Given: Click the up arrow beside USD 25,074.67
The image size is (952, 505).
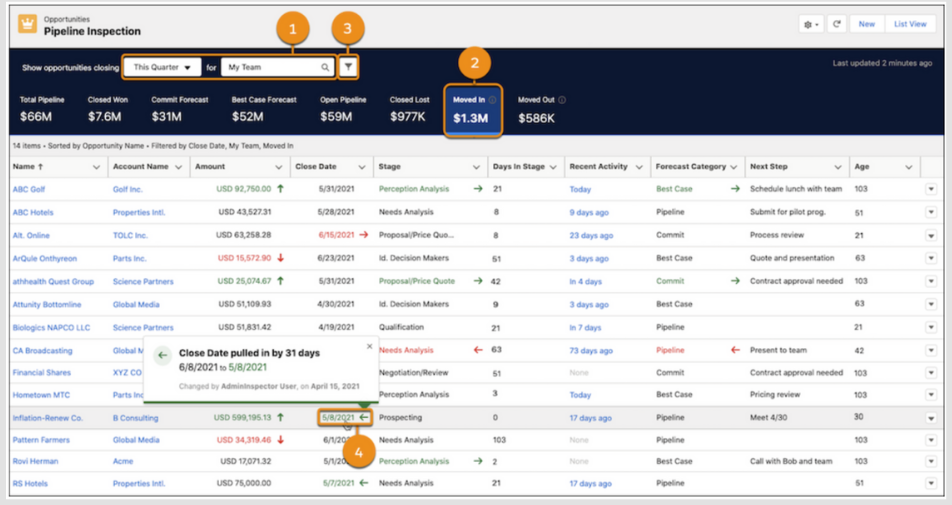Looking at the screenshot, I should [x=280, y=281].
